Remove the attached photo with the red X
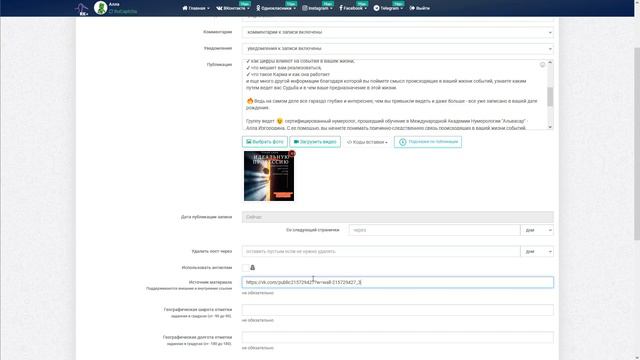 292,153
